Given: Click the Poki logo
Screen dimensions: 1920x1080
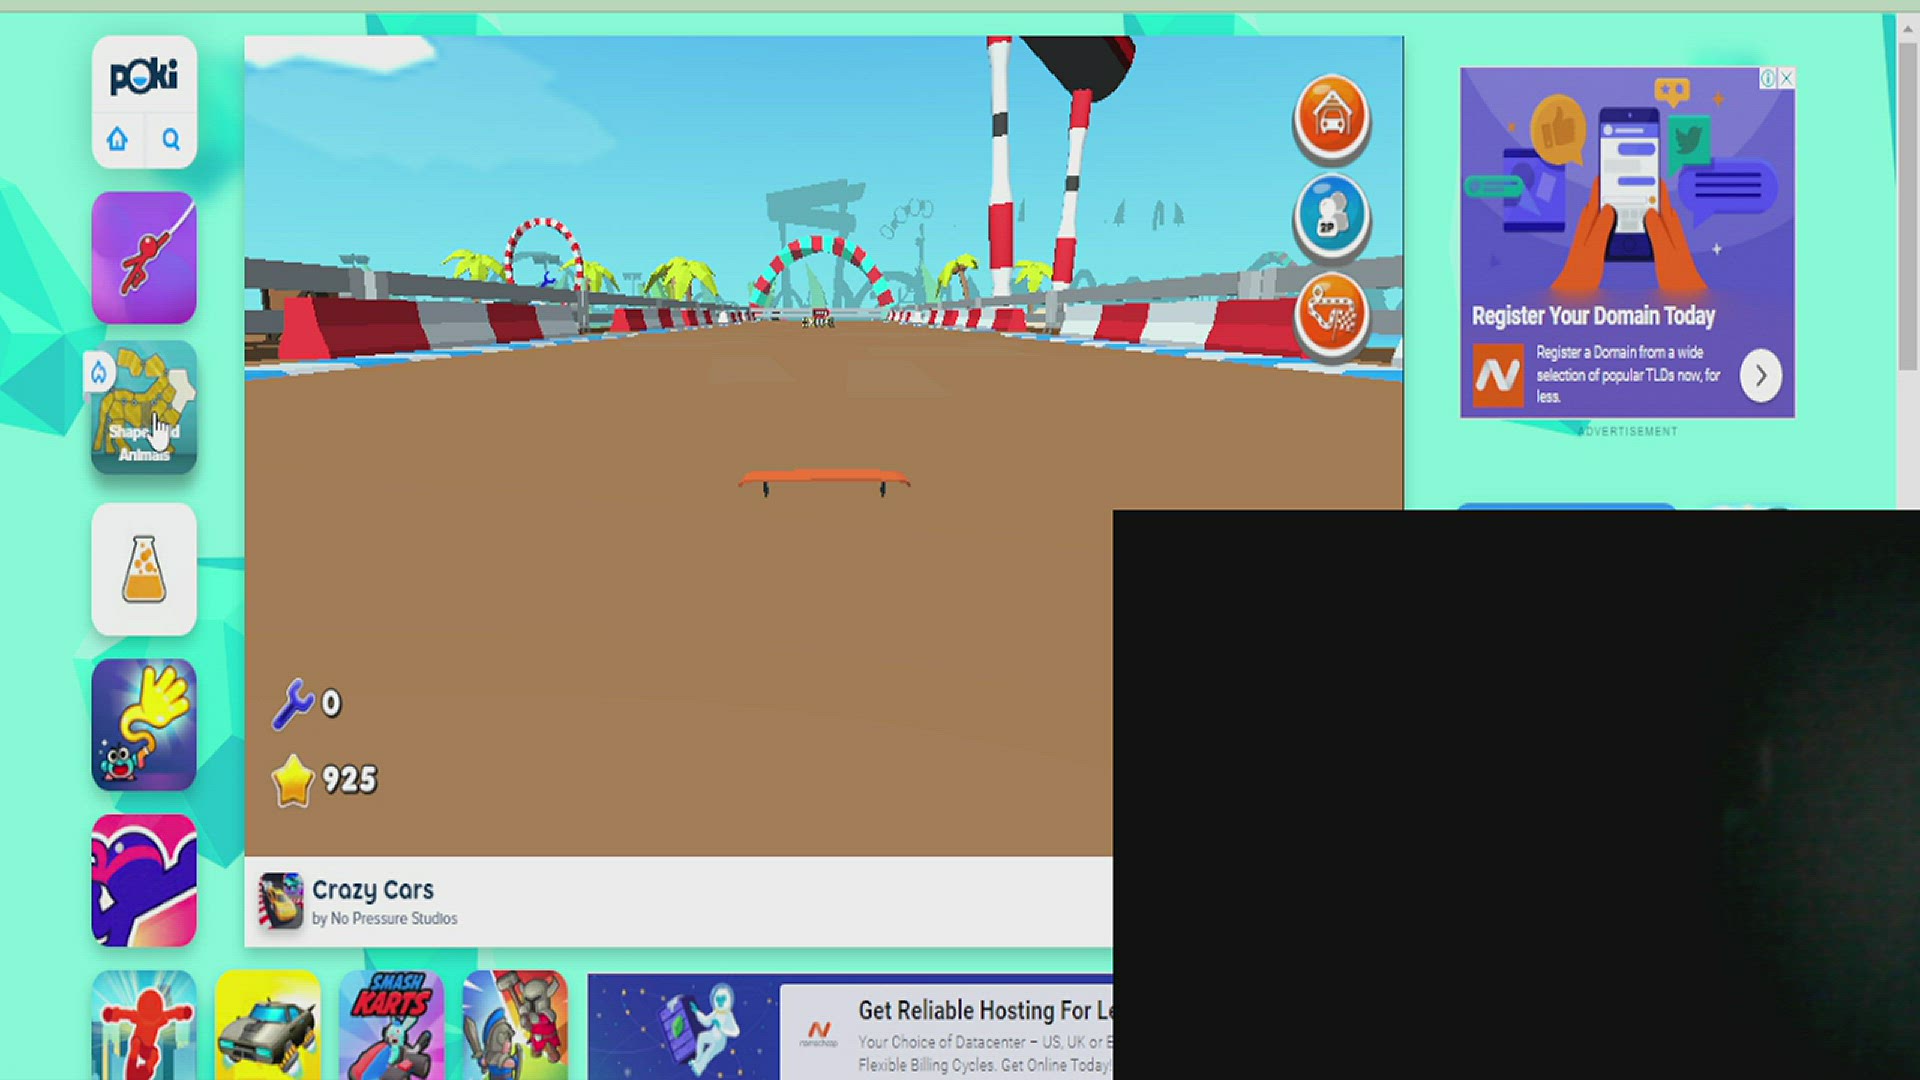Looking at the screenshot, I should (x=144, y=77).
